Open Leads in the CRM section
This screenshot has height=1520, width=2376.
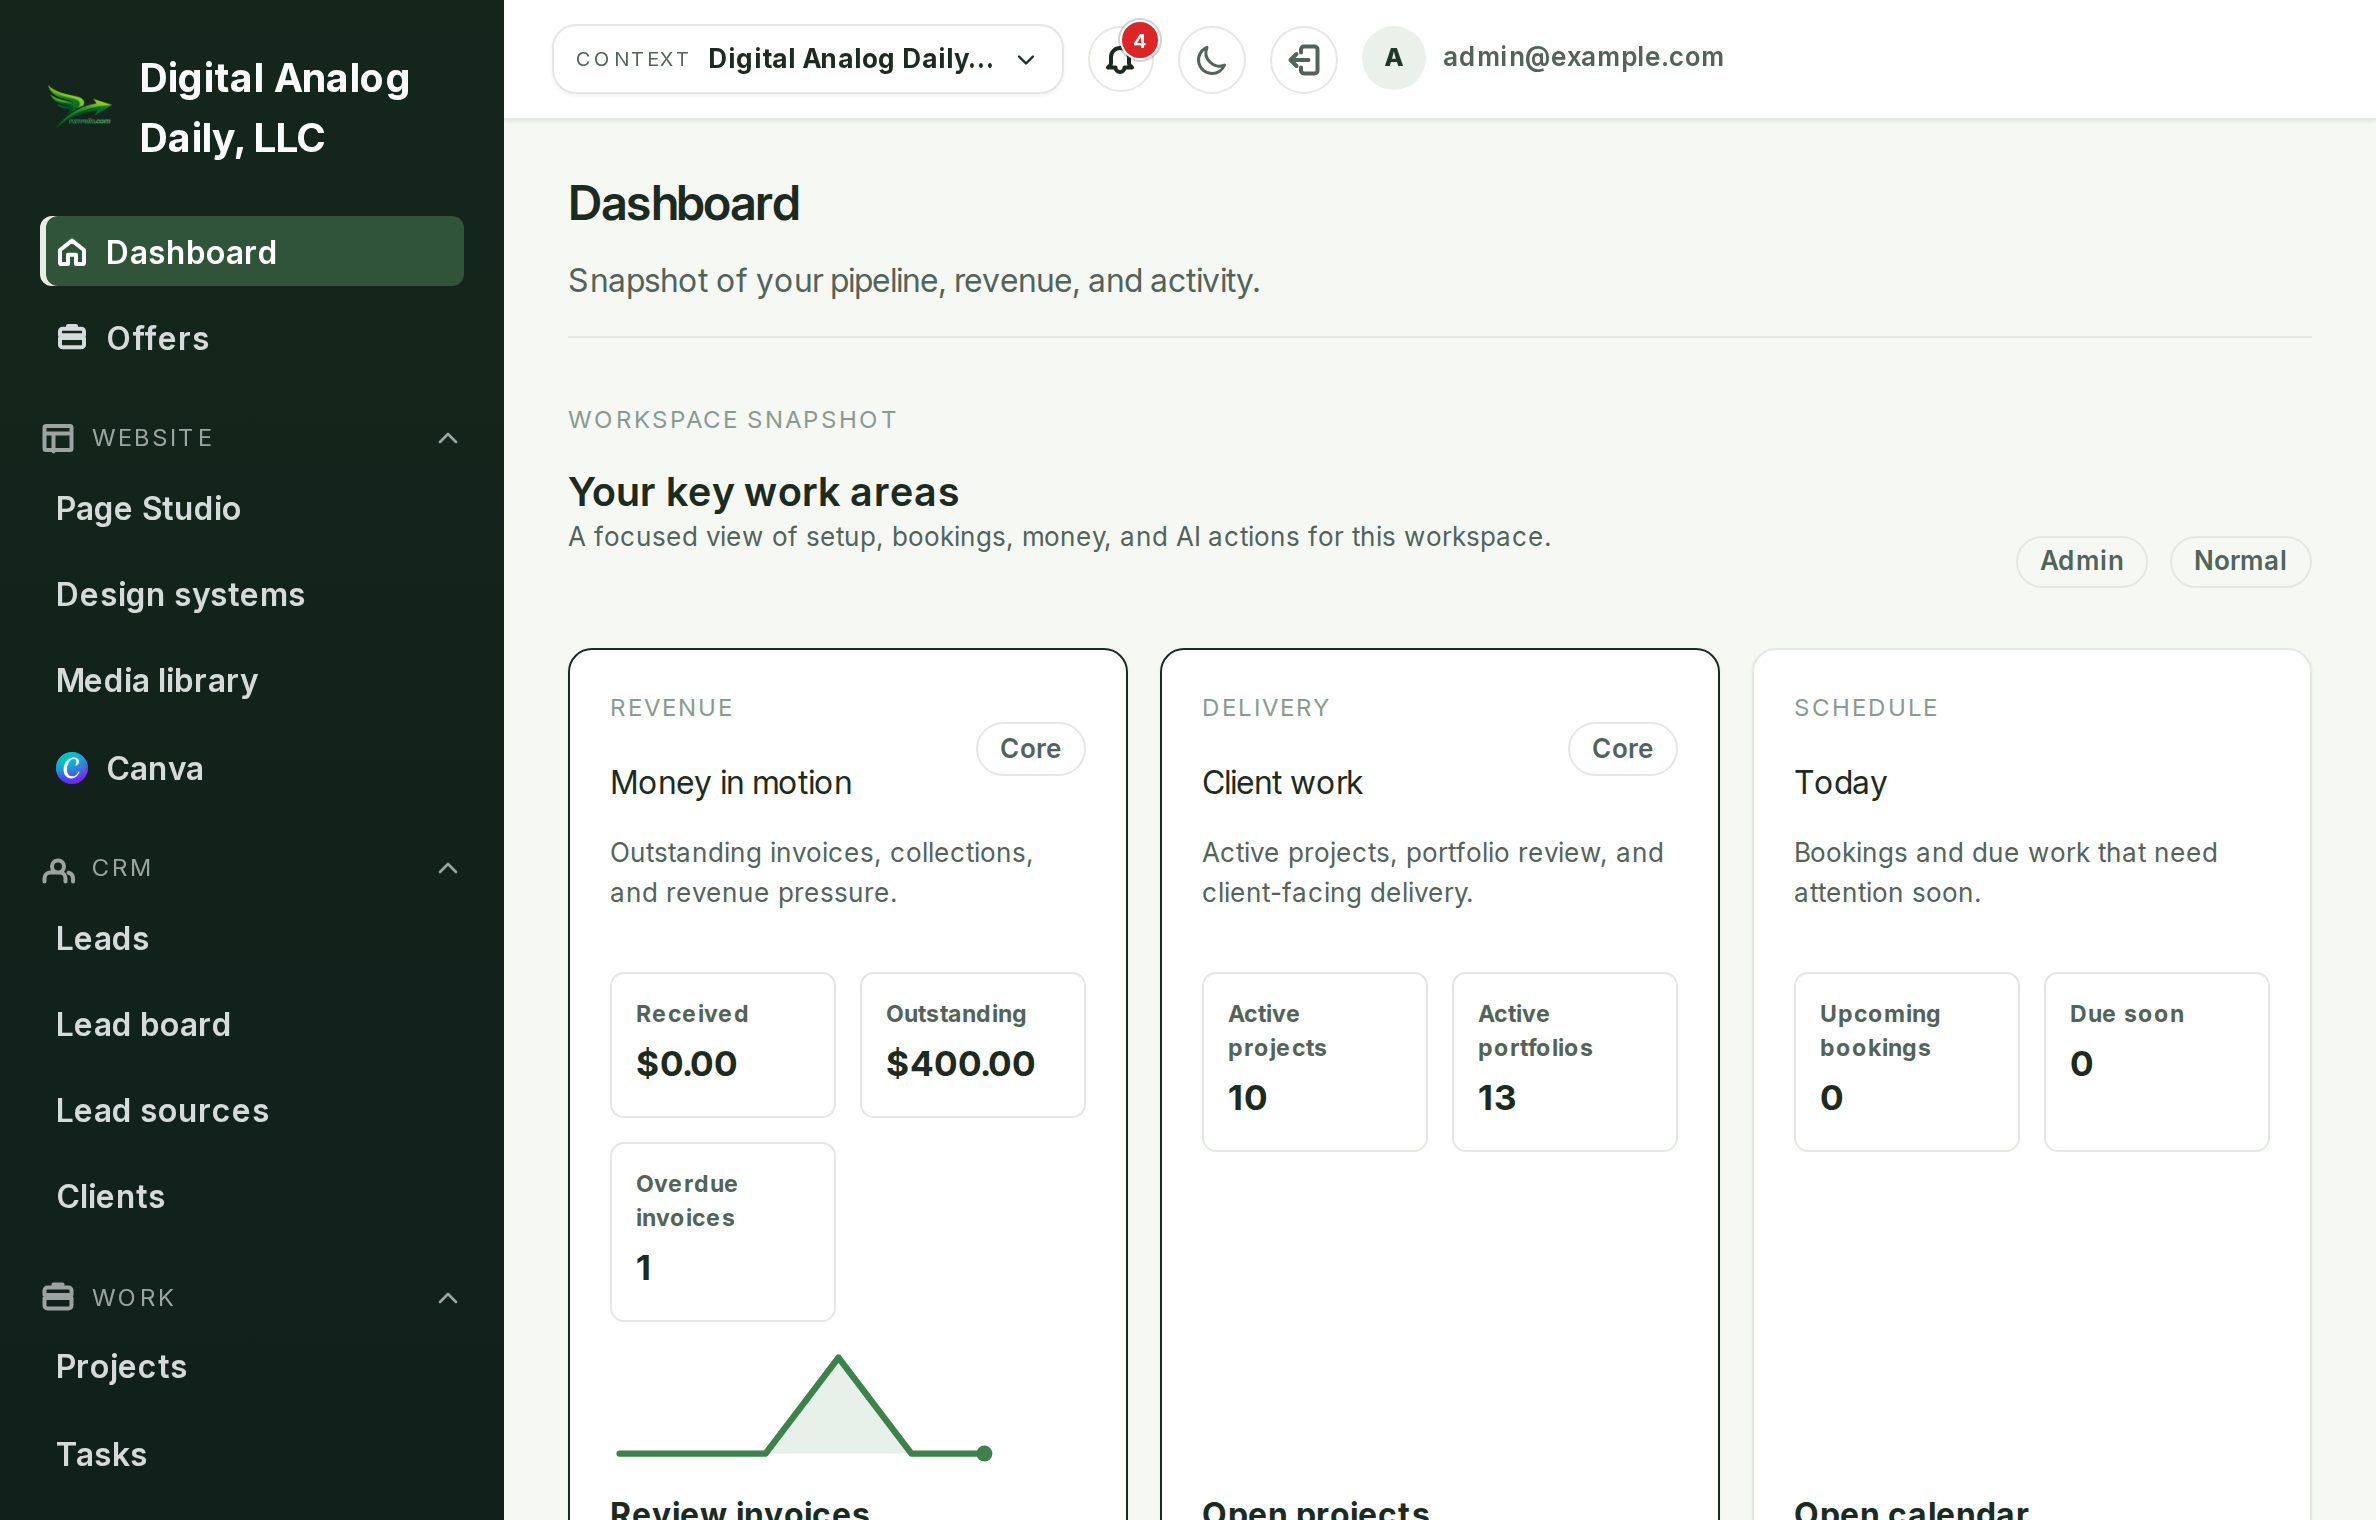pyautogui.click(x=102, y=939)
